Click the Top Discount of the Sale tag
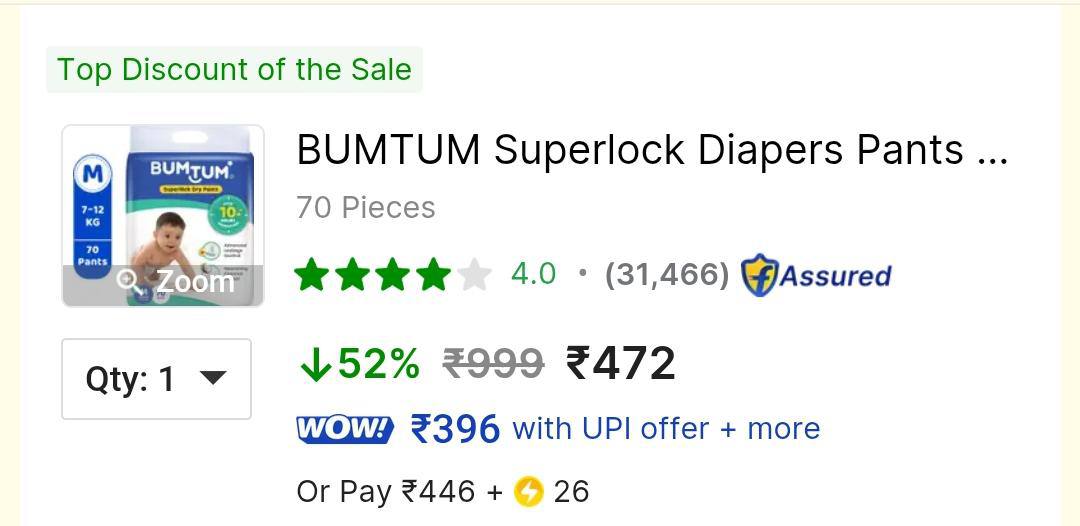This screenshot has height=526, width=1080. pos(234,70)
